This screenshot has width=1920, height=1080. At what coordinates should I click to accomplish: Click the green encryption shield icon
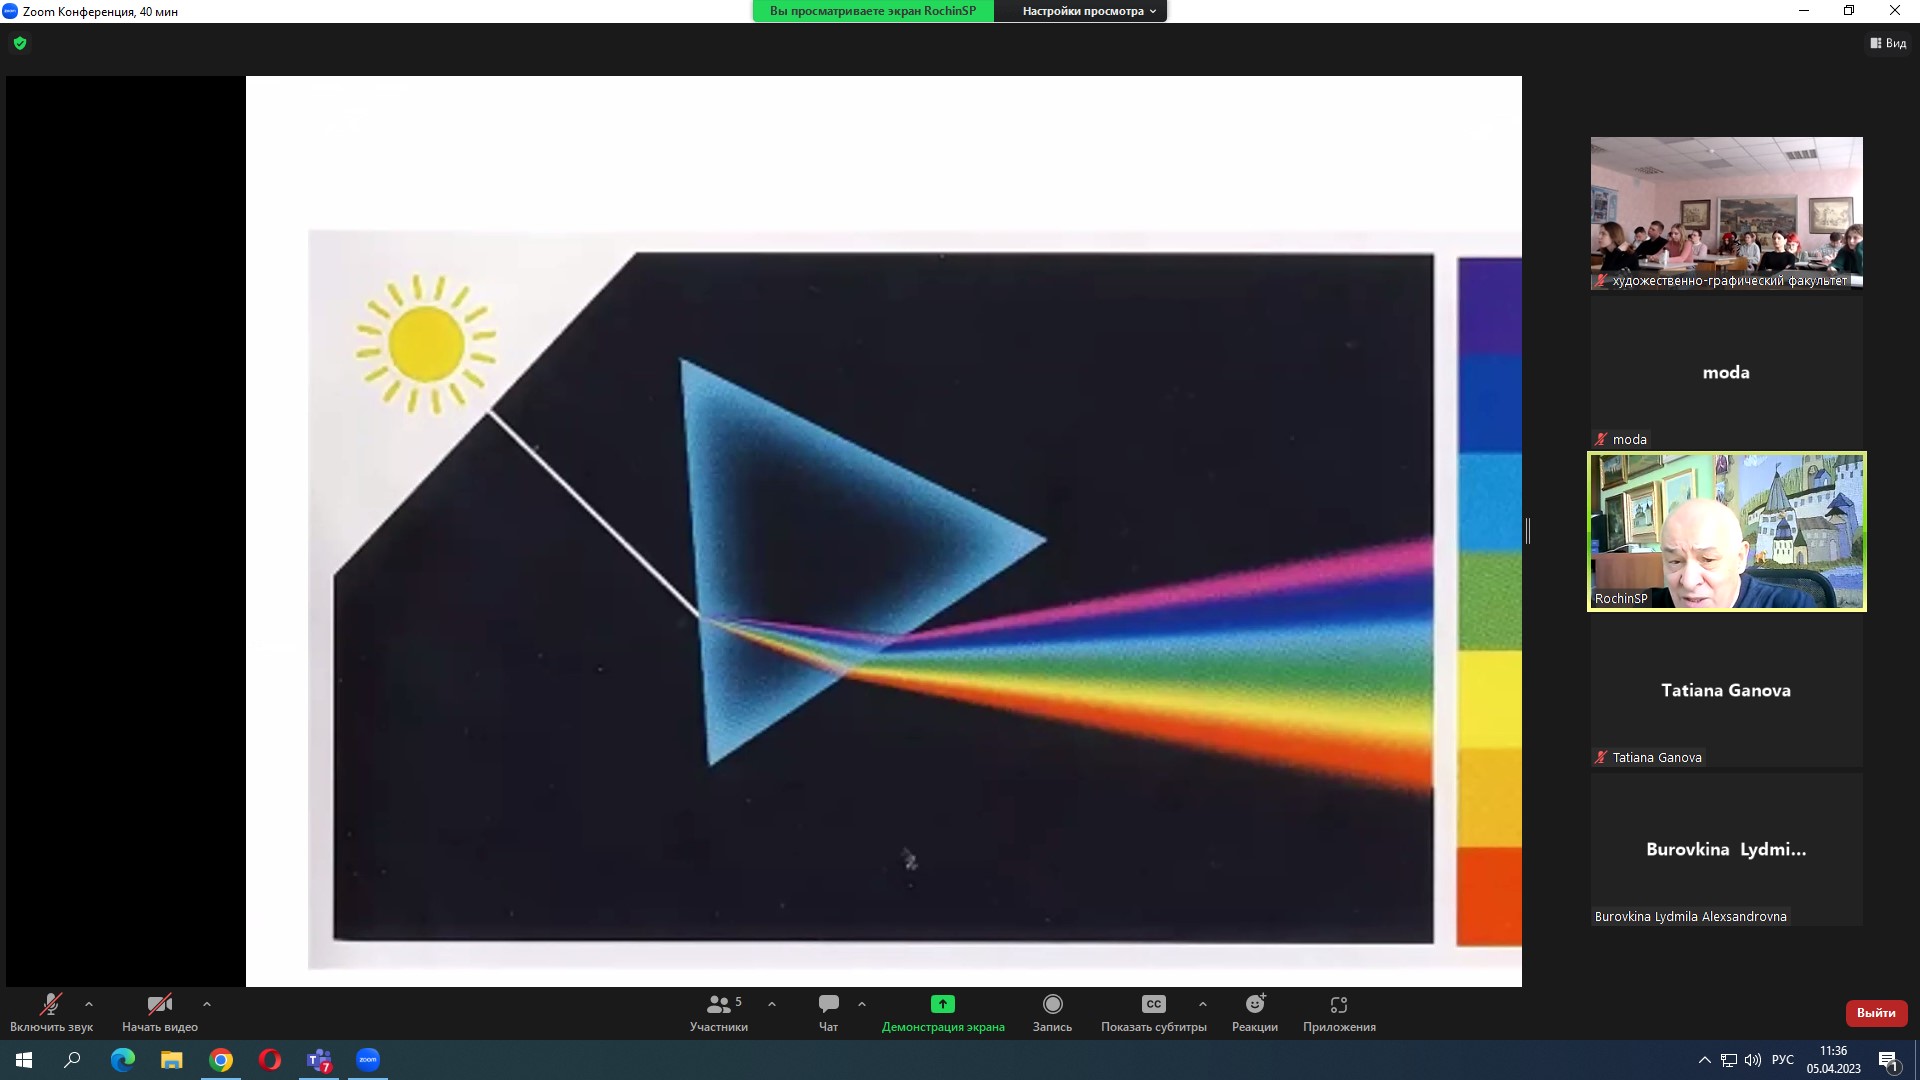click(20, 43)
